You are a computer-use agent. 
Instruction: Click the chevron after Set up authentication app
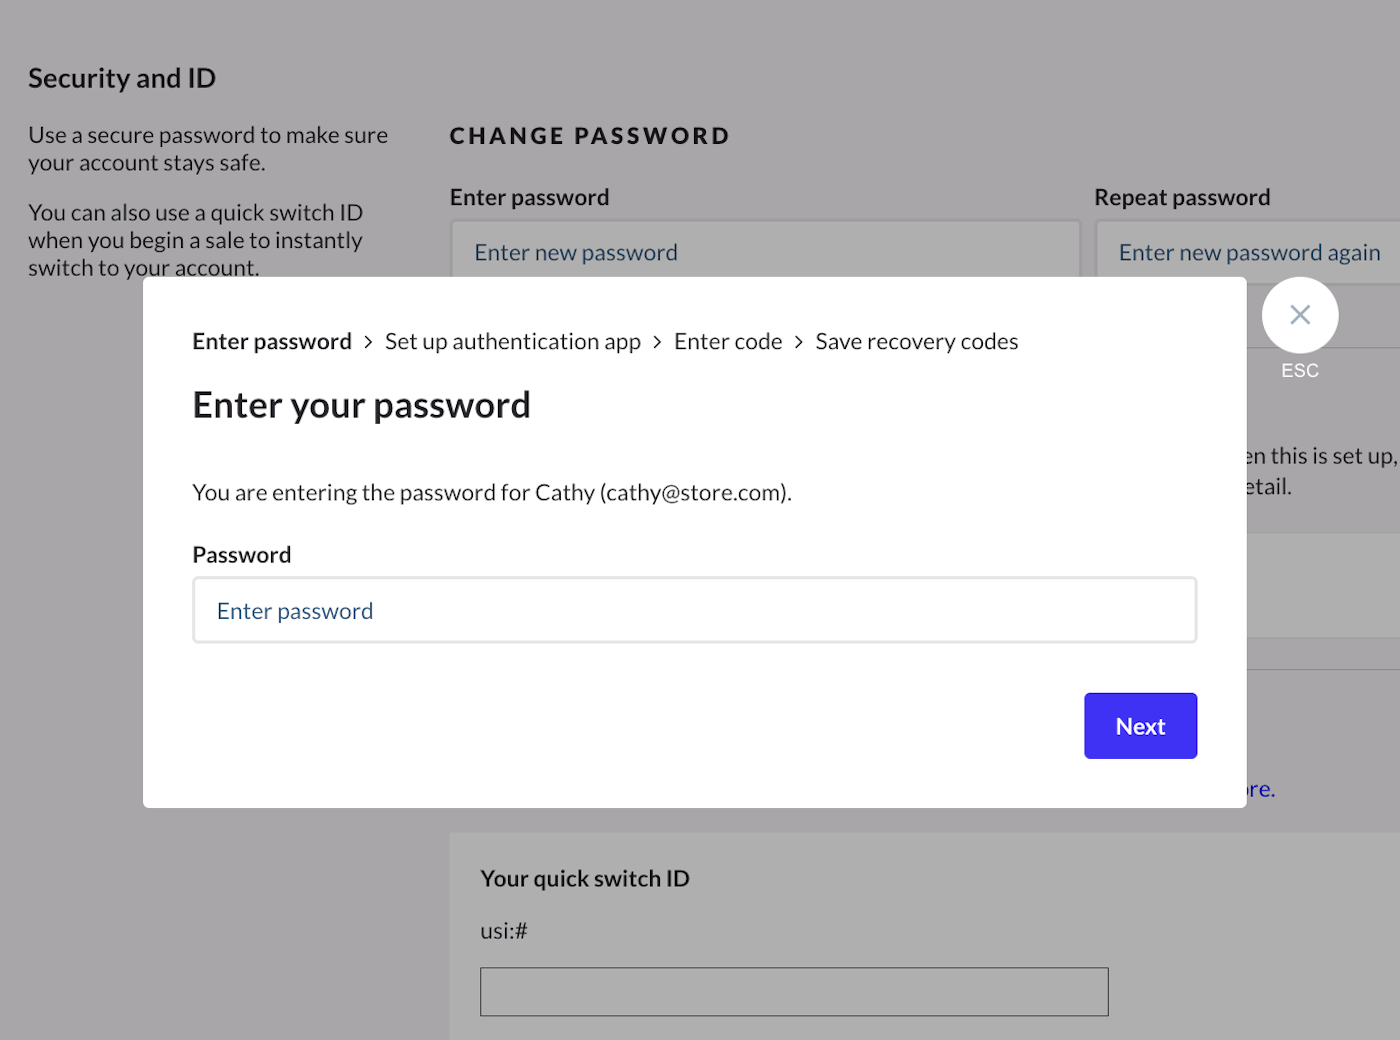point(657,342)
